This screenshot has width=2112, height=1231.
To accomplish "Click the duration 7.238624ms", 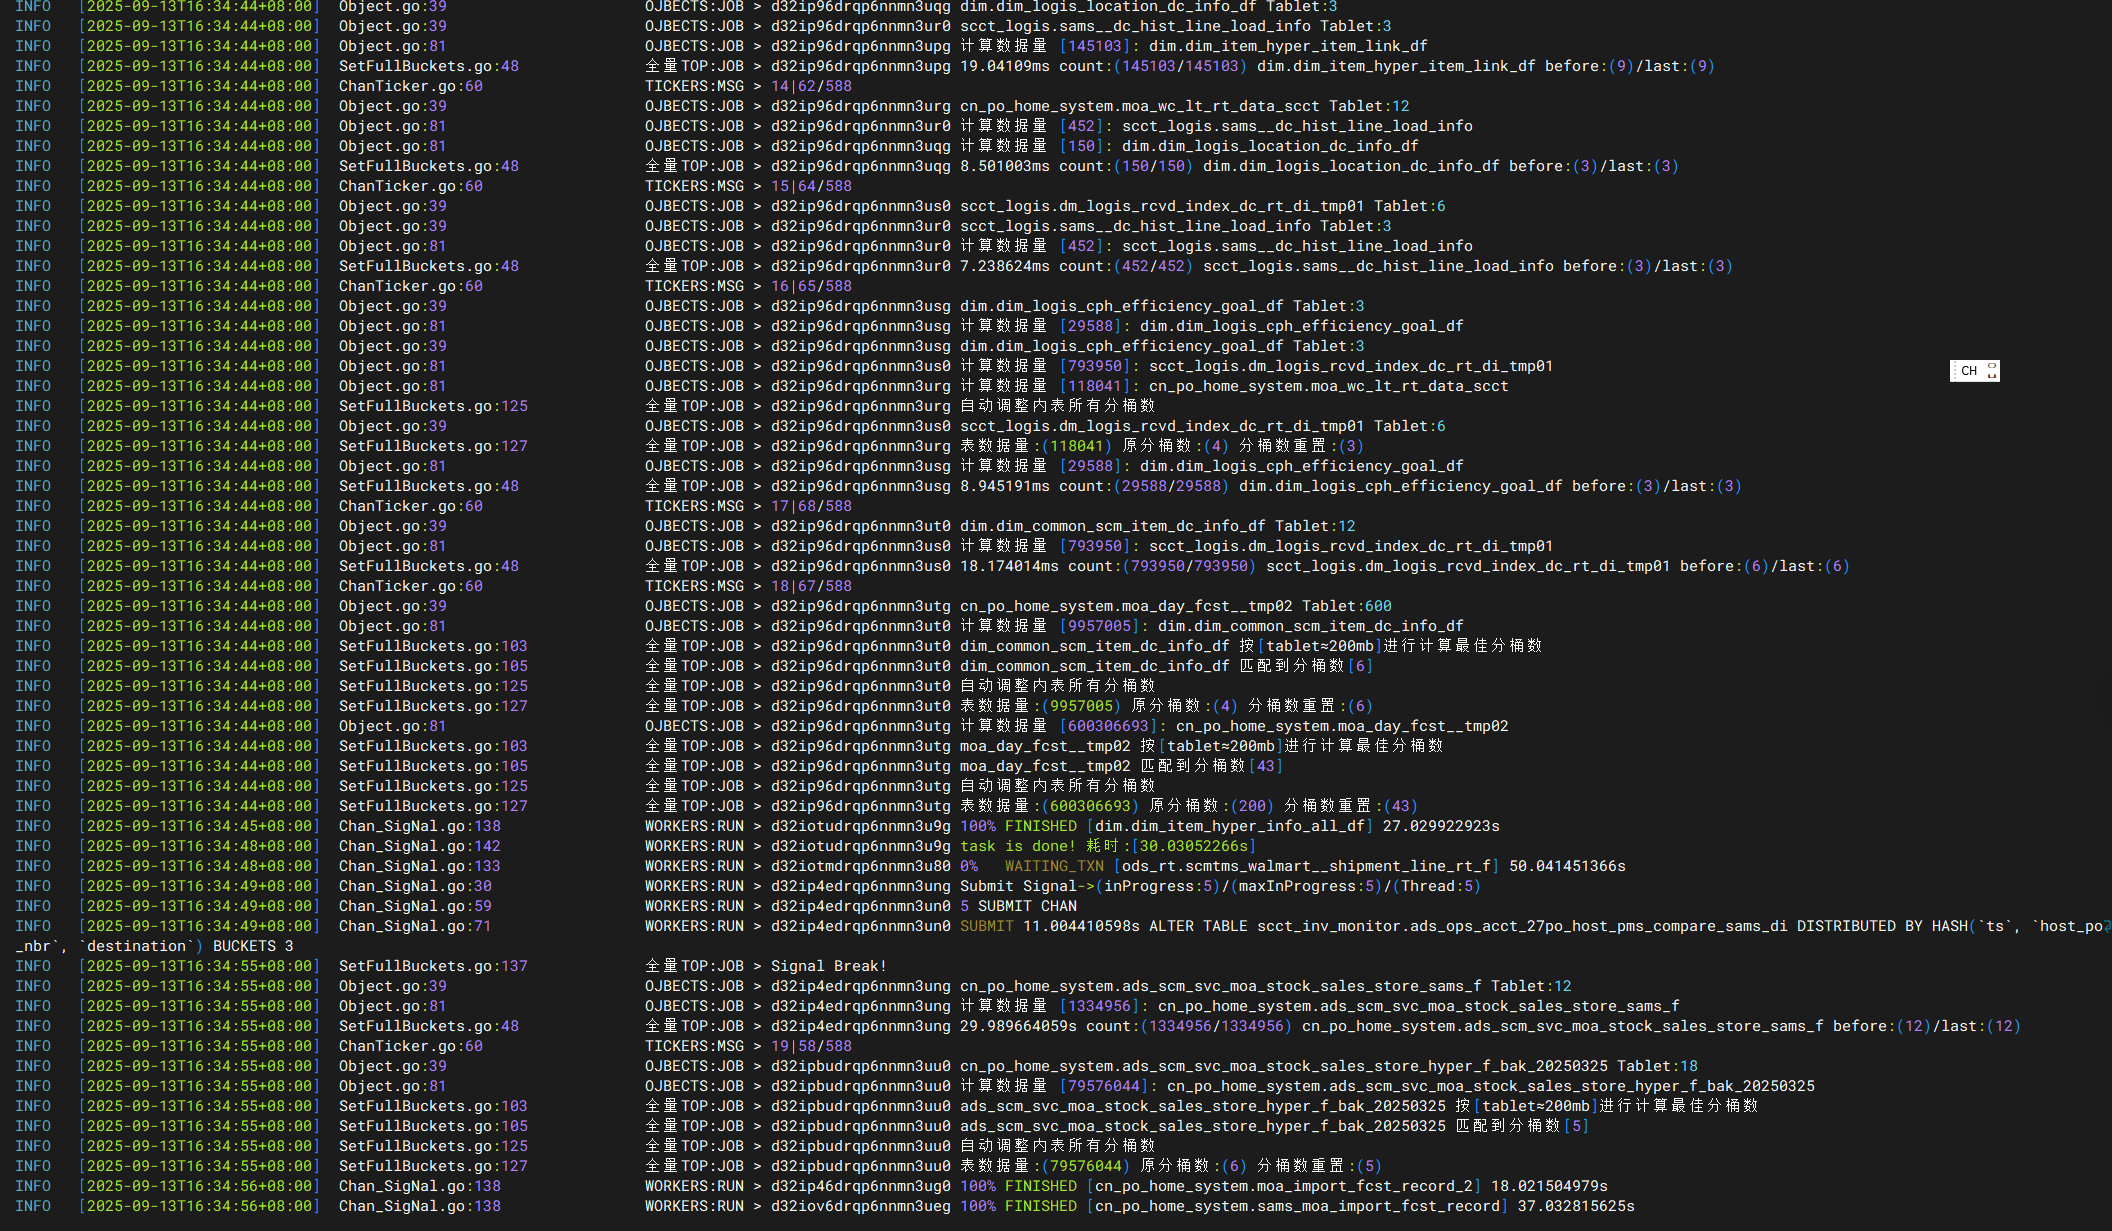I will pos(1005,266).
